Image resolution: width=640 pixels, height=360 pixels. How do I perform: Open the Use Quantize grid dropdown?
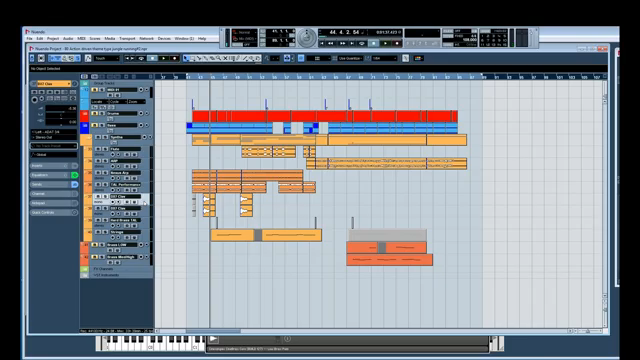(350, 58)
